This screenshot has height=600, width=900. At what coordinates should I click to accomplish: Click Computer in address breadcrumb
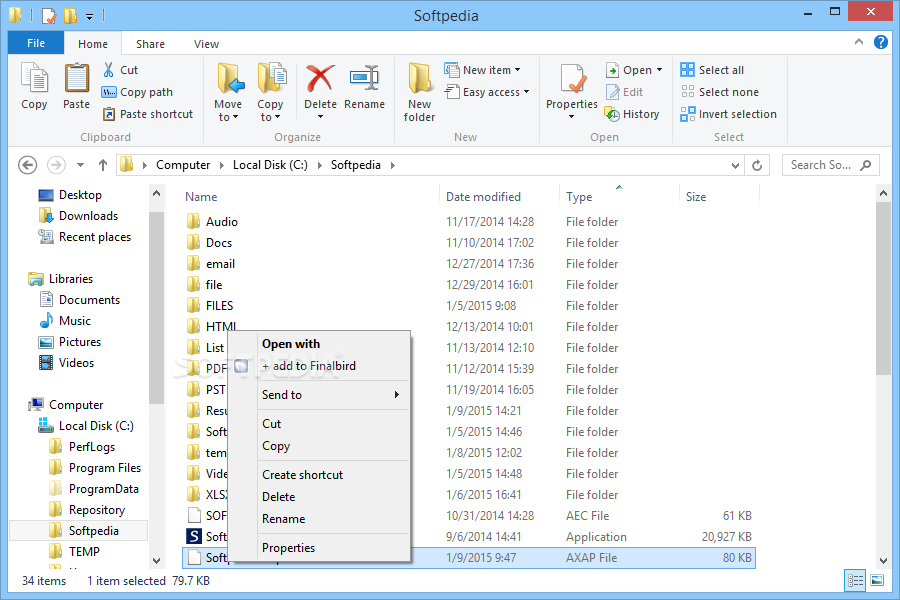point(183,165)
